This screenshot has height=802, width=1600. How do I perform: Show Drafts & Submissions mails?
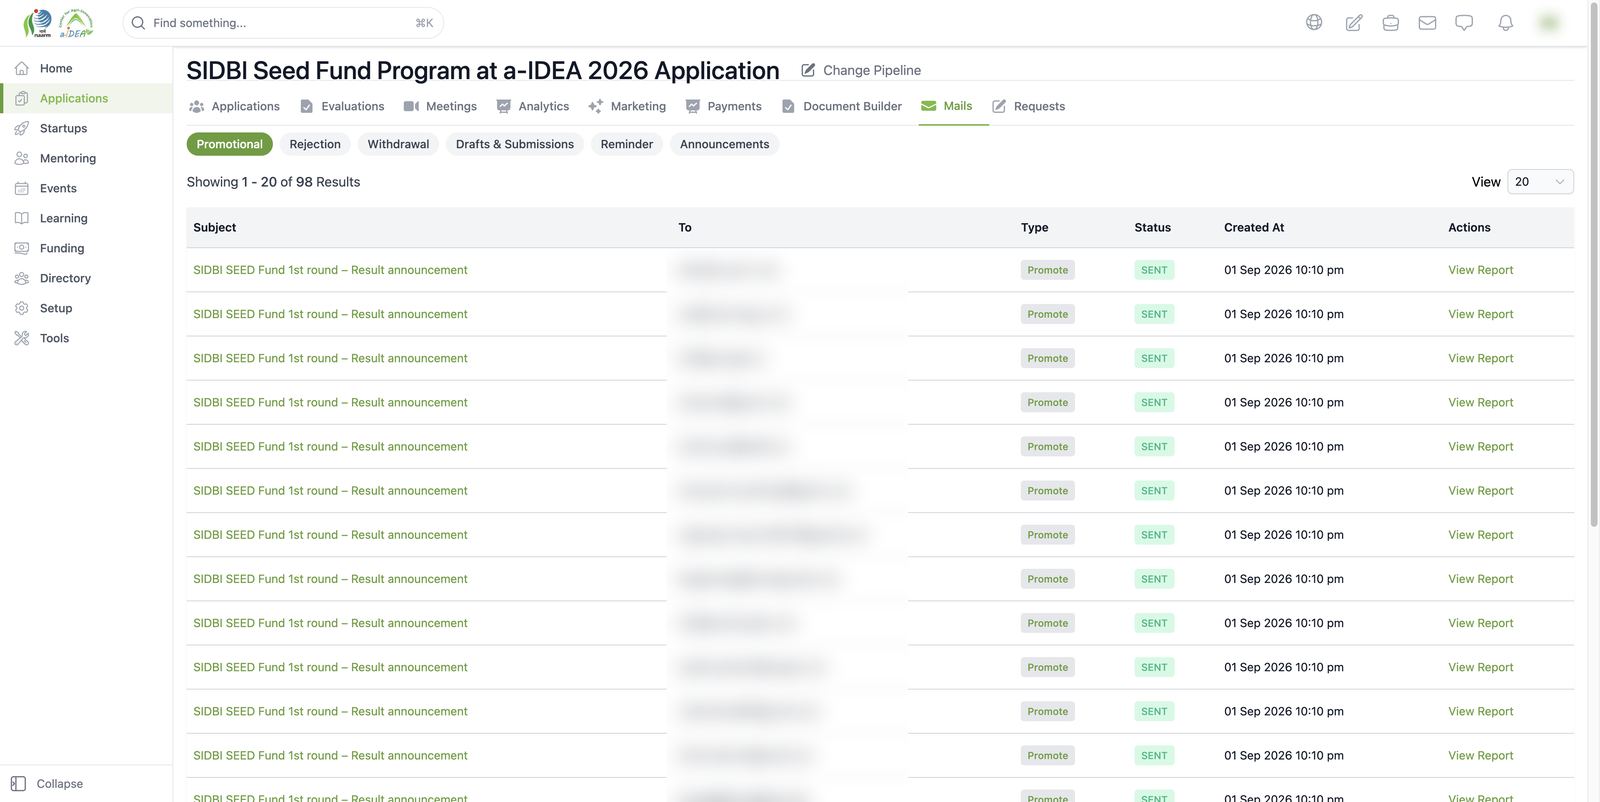[x=515, y=144]
